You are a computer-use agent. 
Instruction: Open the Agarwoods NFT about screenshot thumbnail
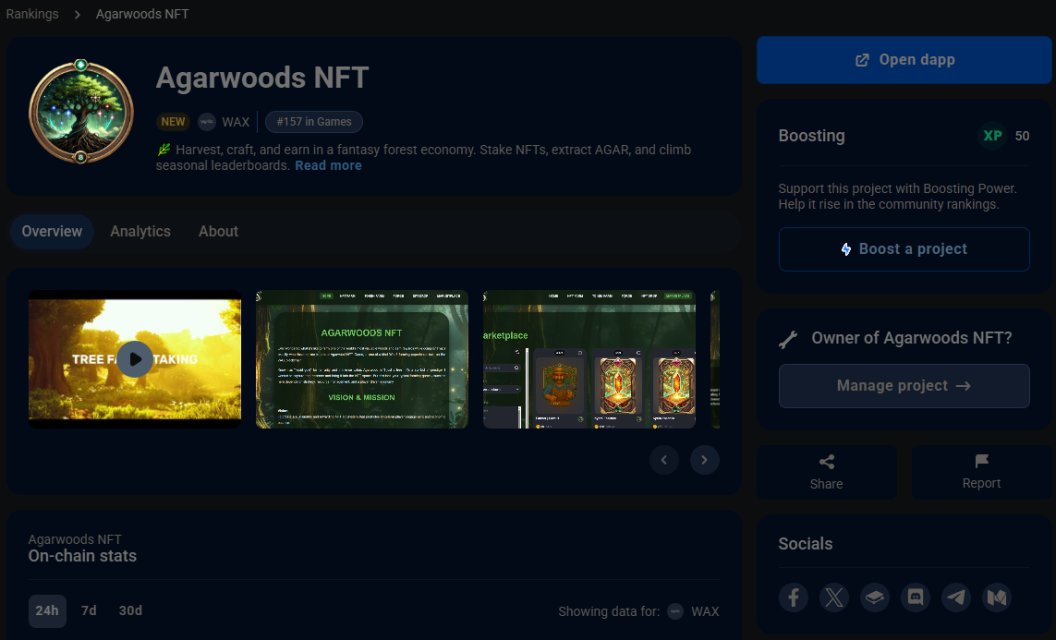coord(362,359)
